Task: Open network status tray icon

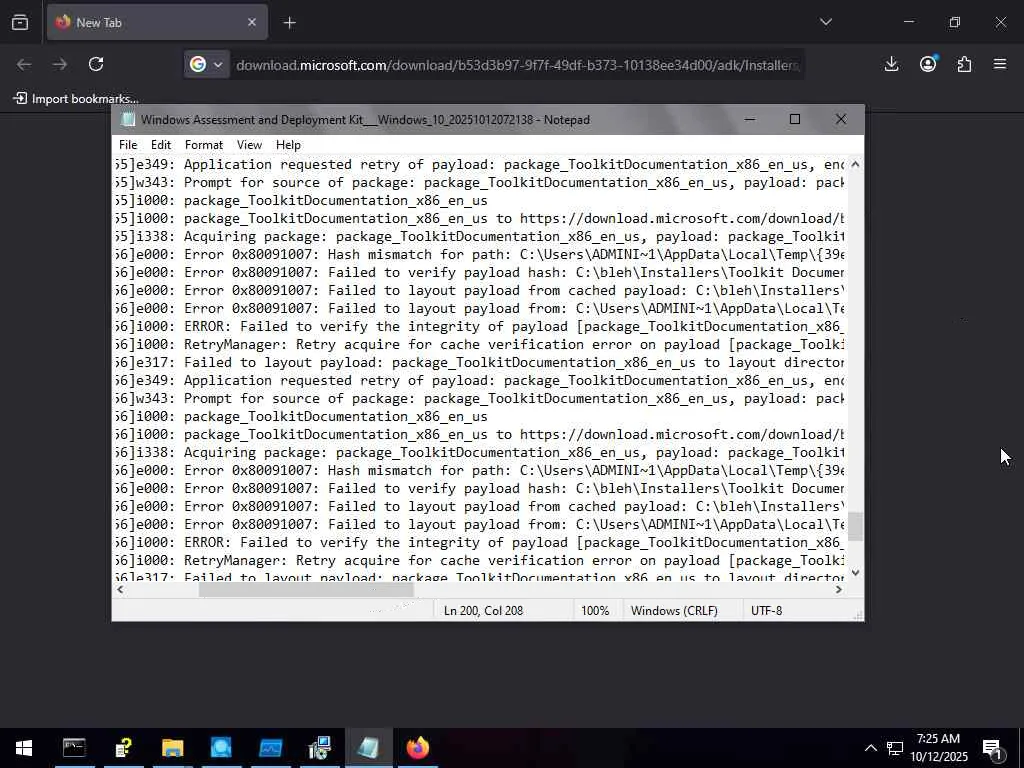Action: [894, 748]
